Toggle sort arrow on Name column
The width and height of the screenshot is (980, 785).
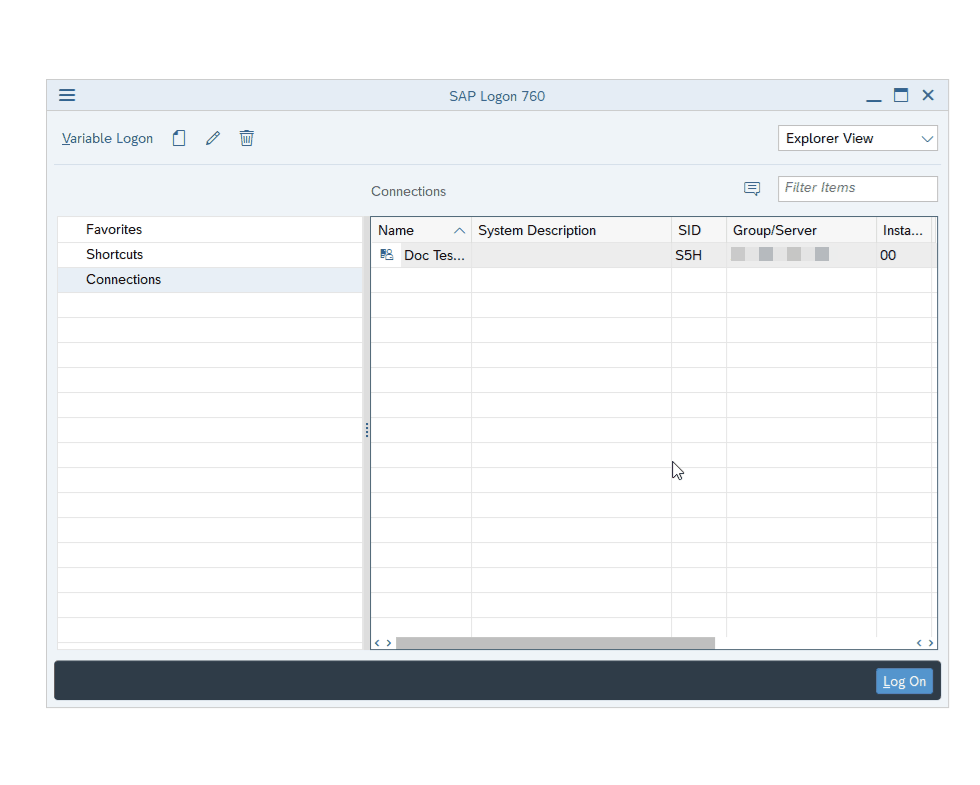(x=459, y=231)
